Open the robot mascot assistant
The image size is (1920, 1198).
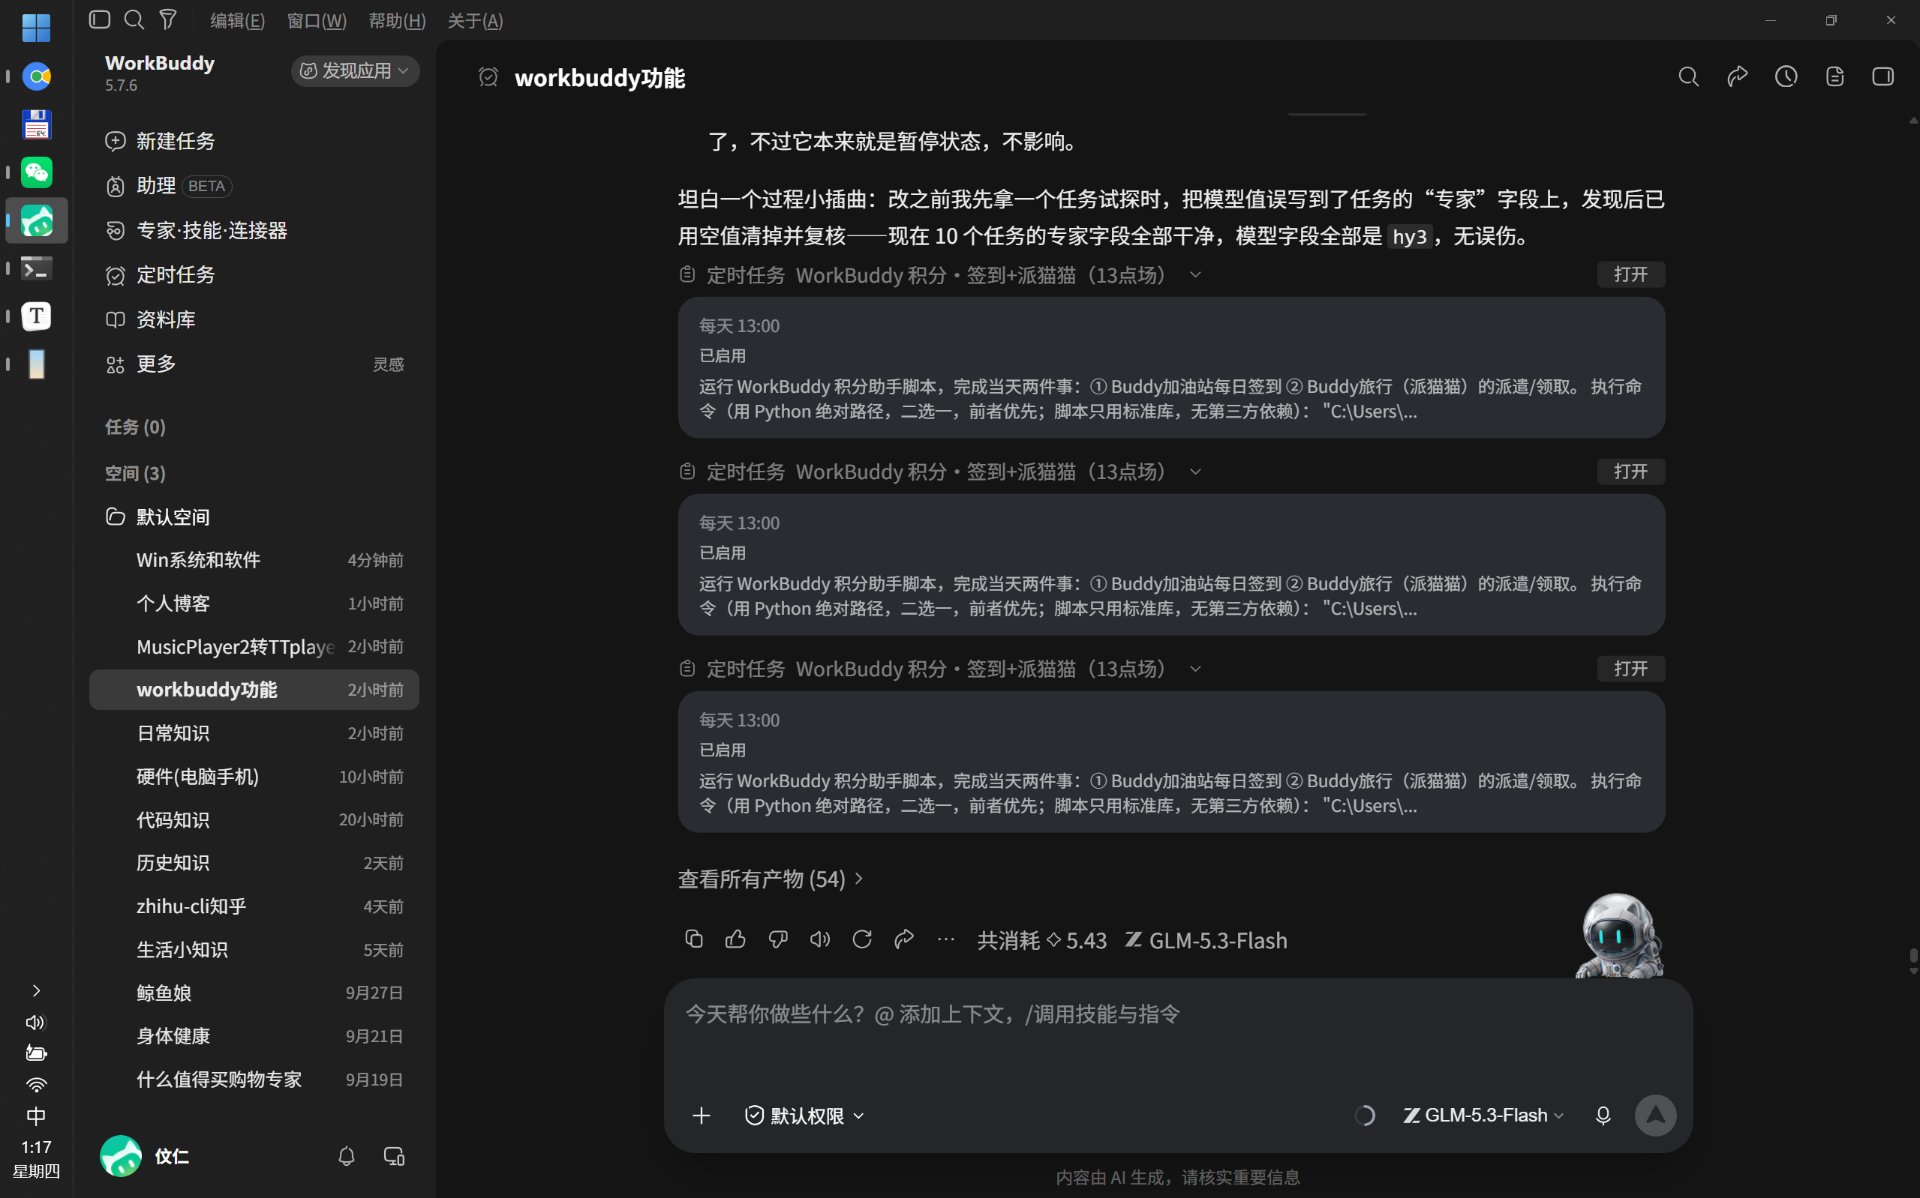pos(1618,936)
